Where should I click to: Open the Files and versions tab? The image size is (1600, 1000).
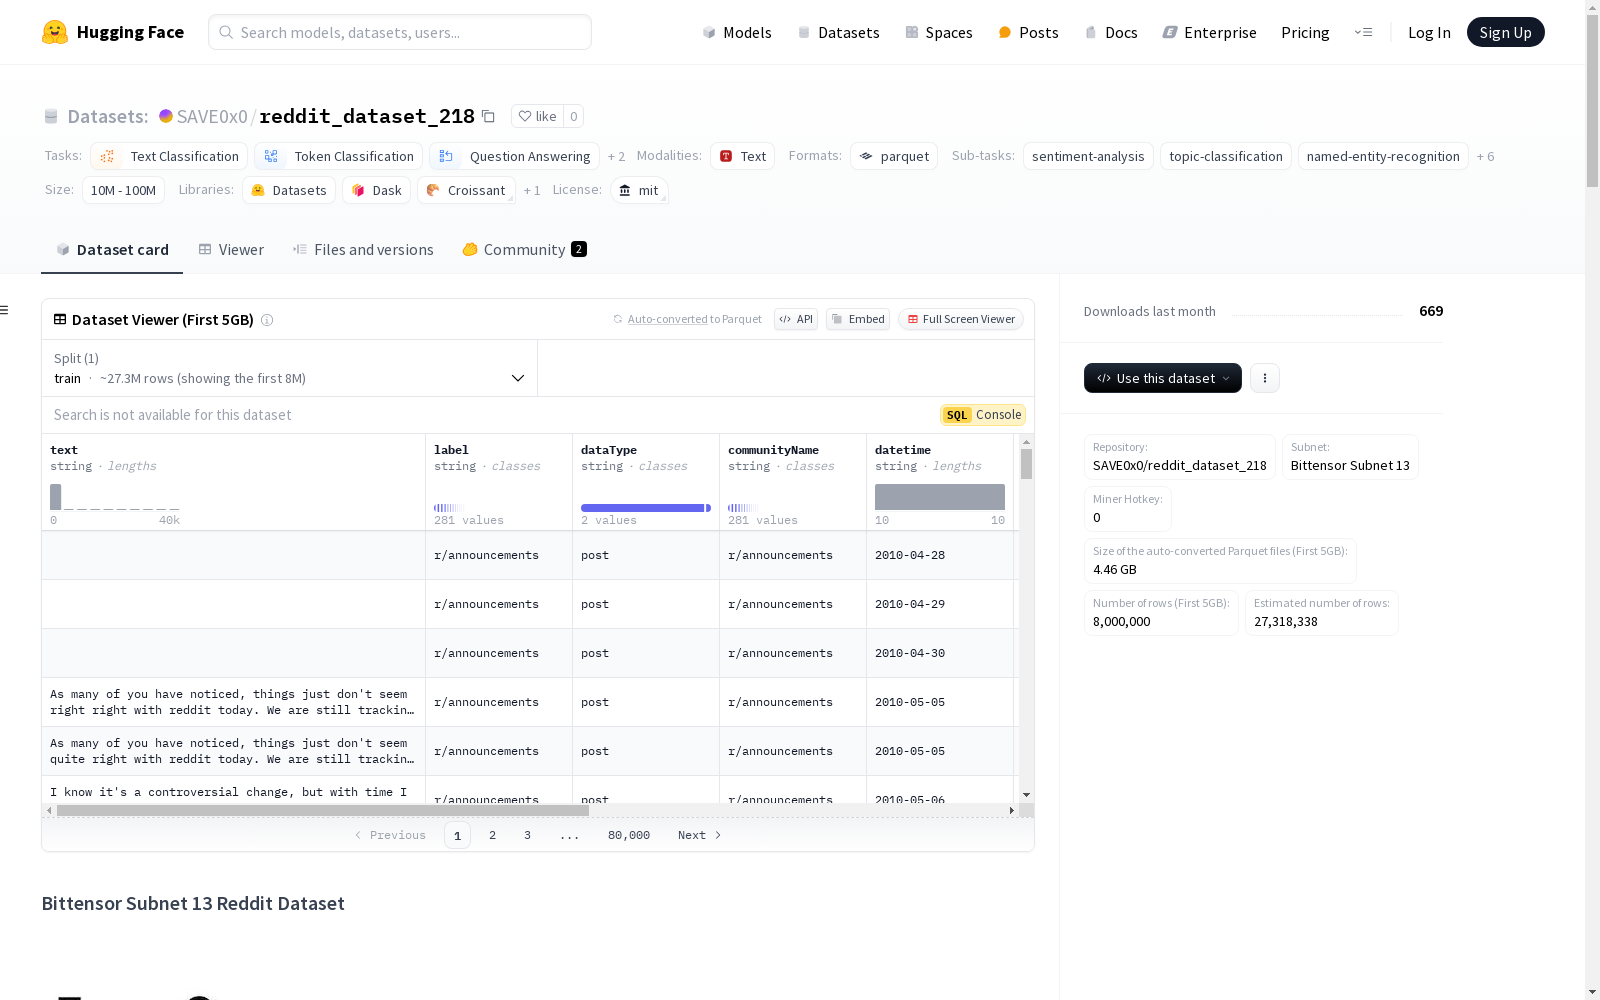point(363,250)
